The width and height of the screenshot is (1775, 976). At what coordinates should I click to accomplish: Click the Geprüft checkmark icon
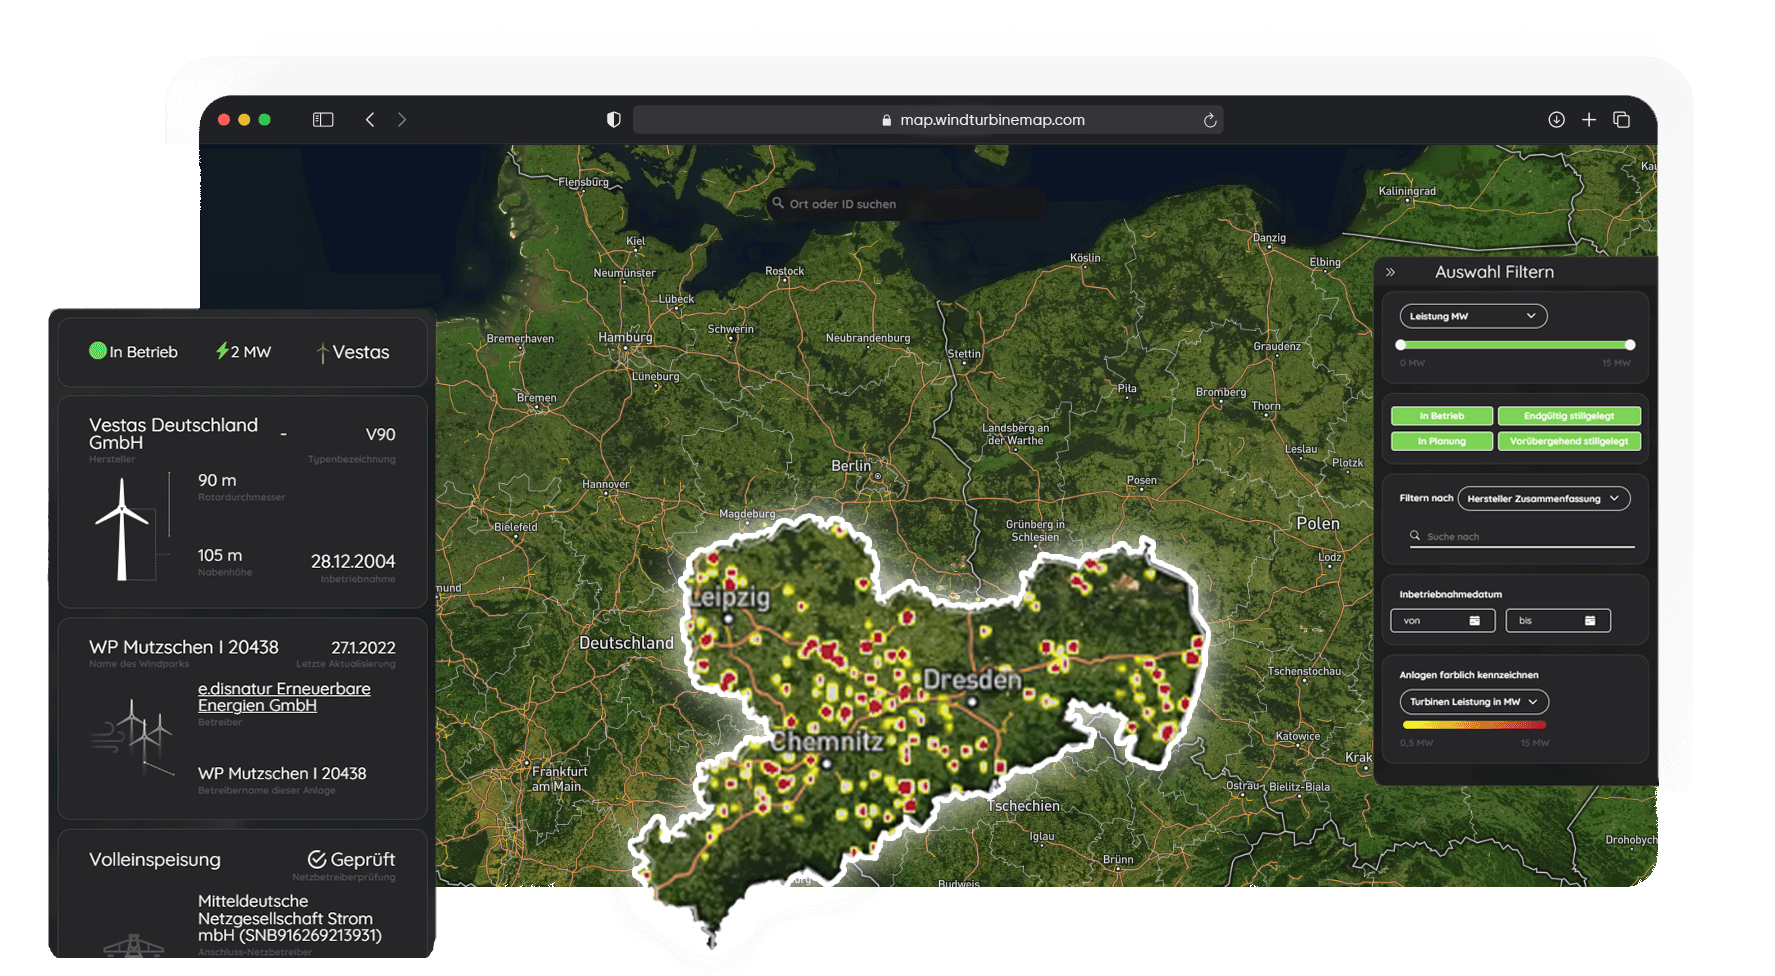pyautogui.click(x=317, y=859)
